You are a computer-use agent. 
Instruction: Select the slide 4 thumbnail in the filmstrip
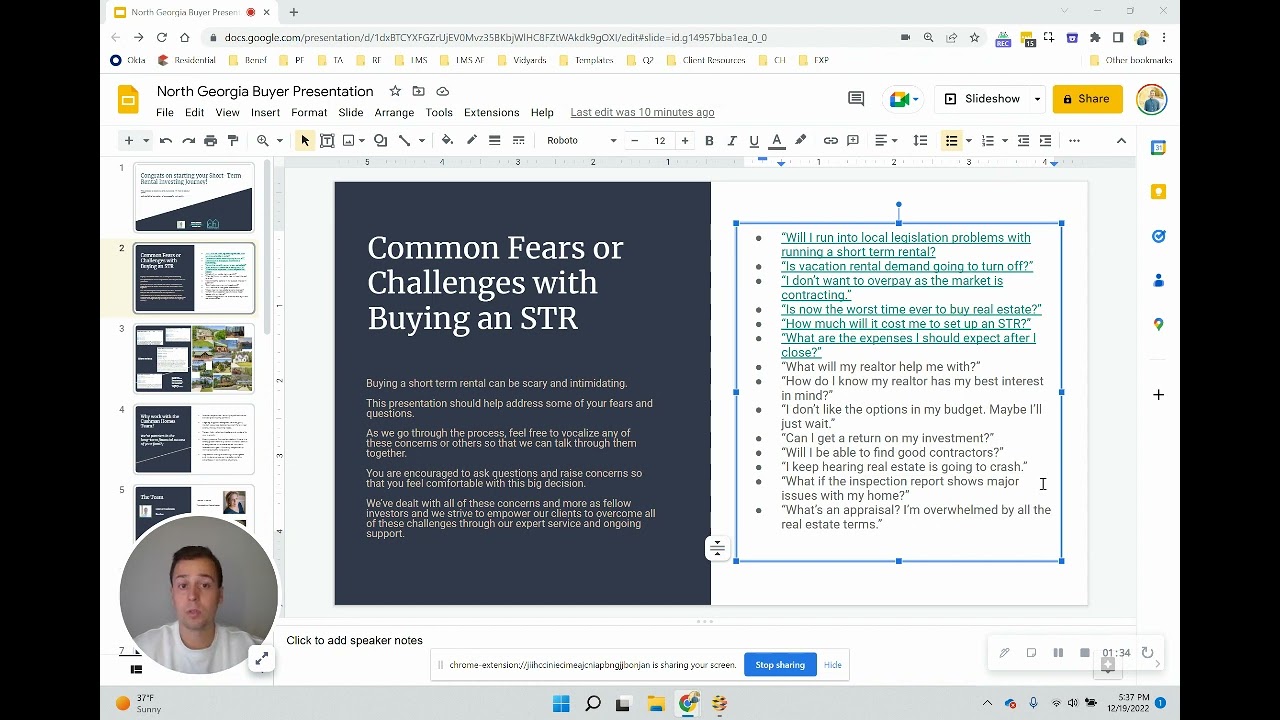point(195,439)
